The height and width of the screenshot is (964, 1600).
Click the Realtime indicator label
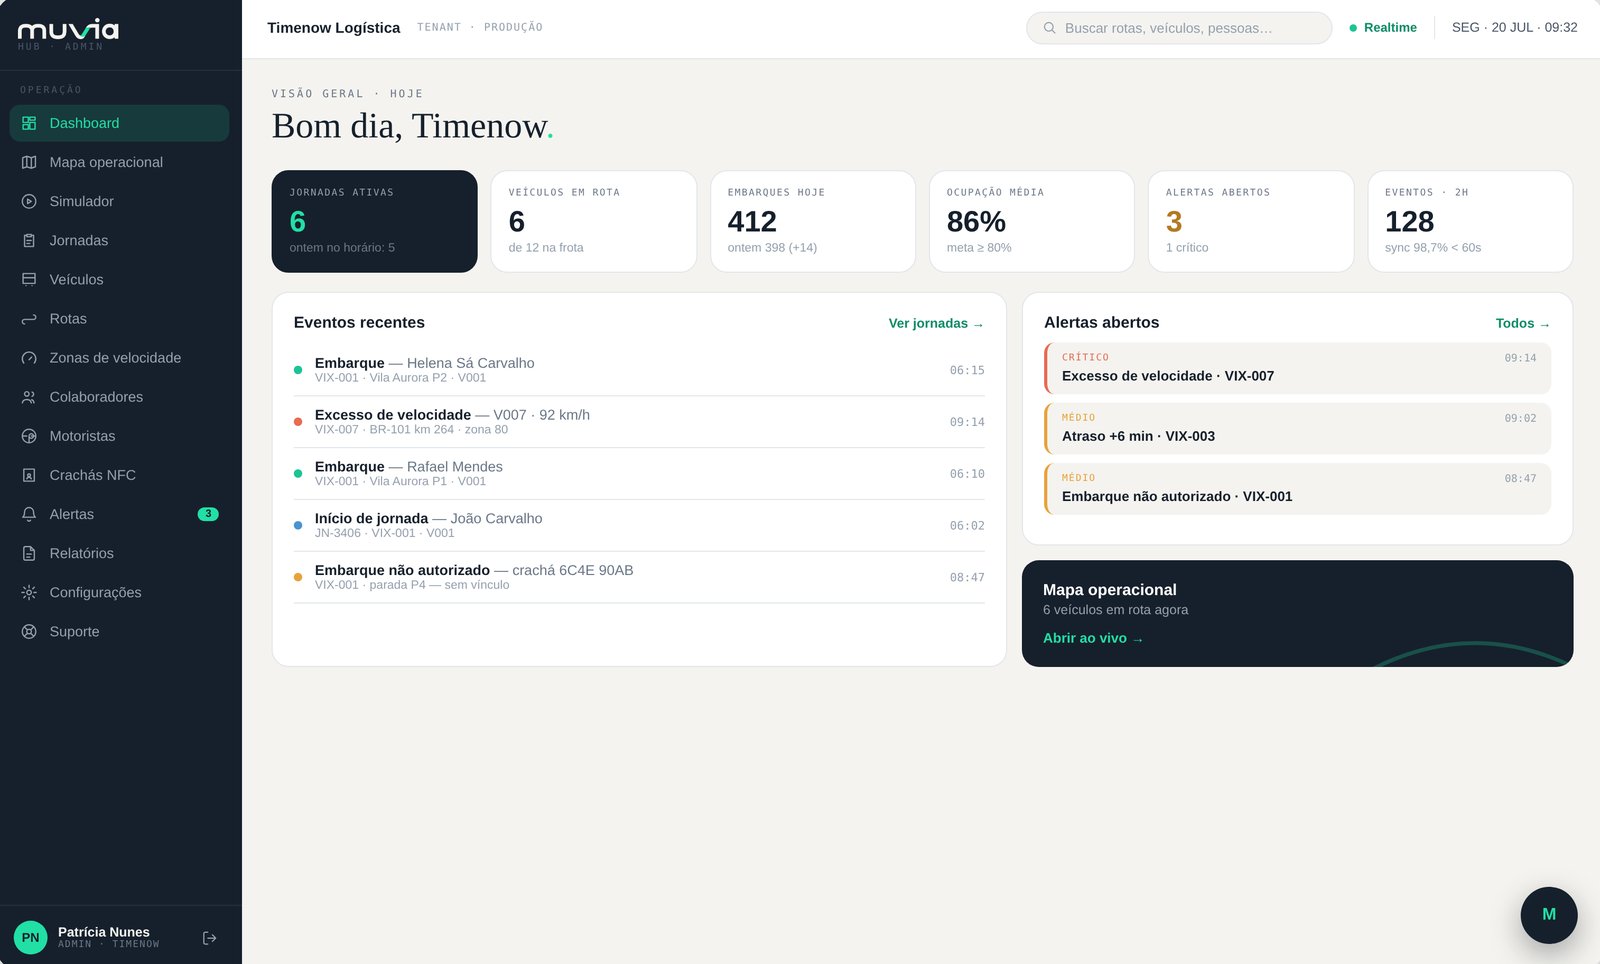pos(1390,28)
